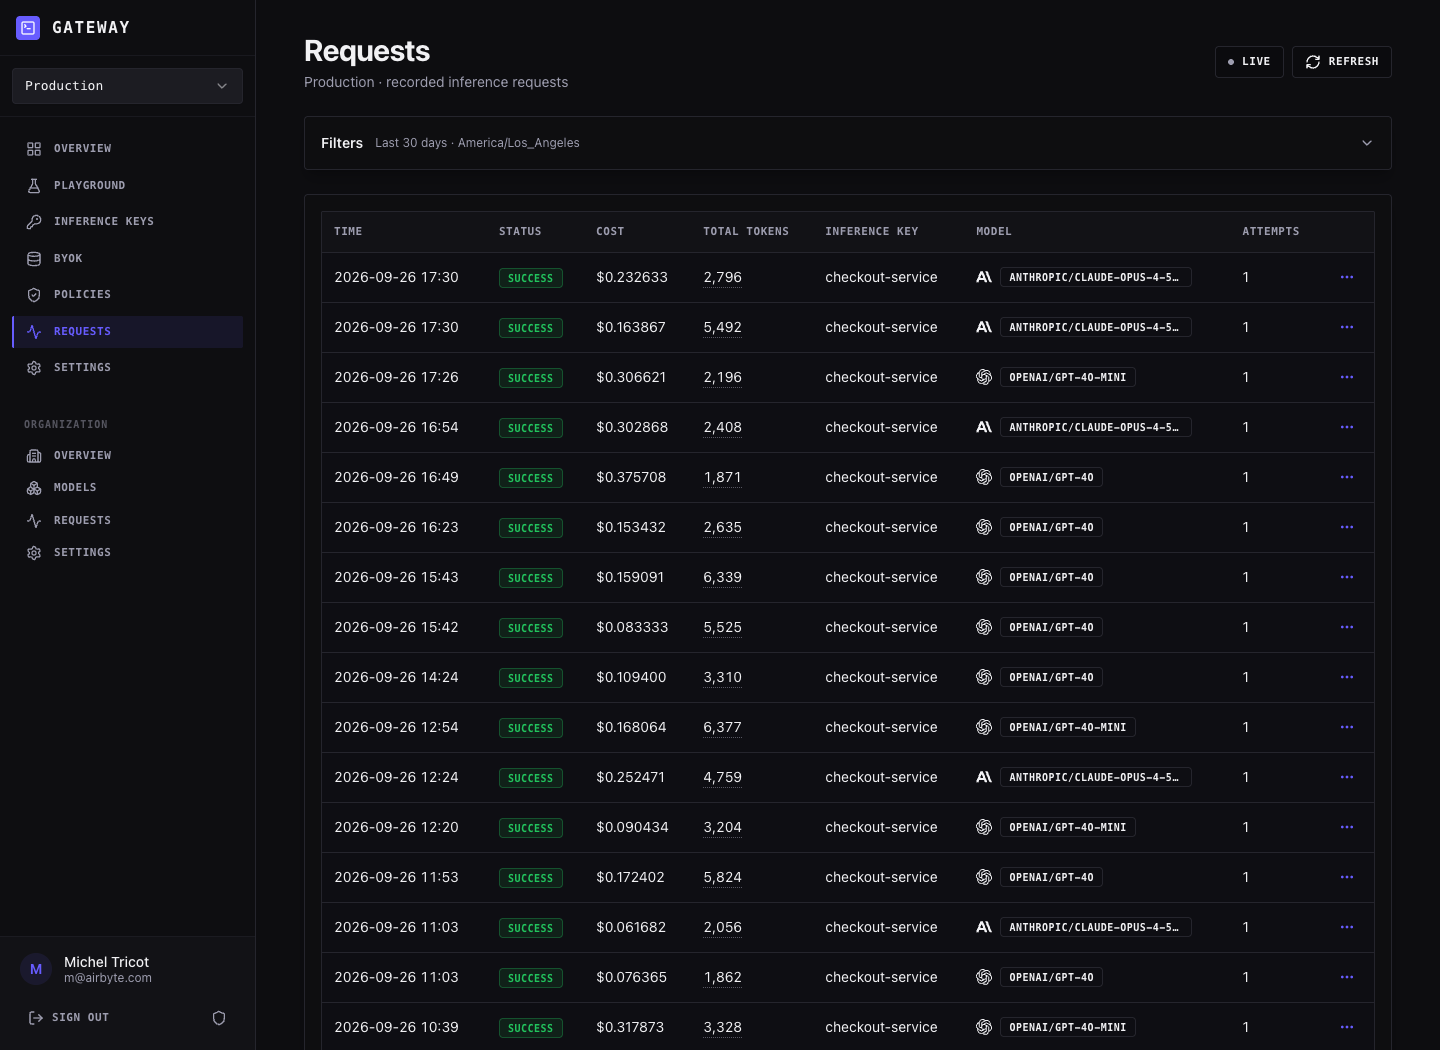Click the Attempts column header
This screenshot has height=1050, width=1440.
[x=1271, y=232]
